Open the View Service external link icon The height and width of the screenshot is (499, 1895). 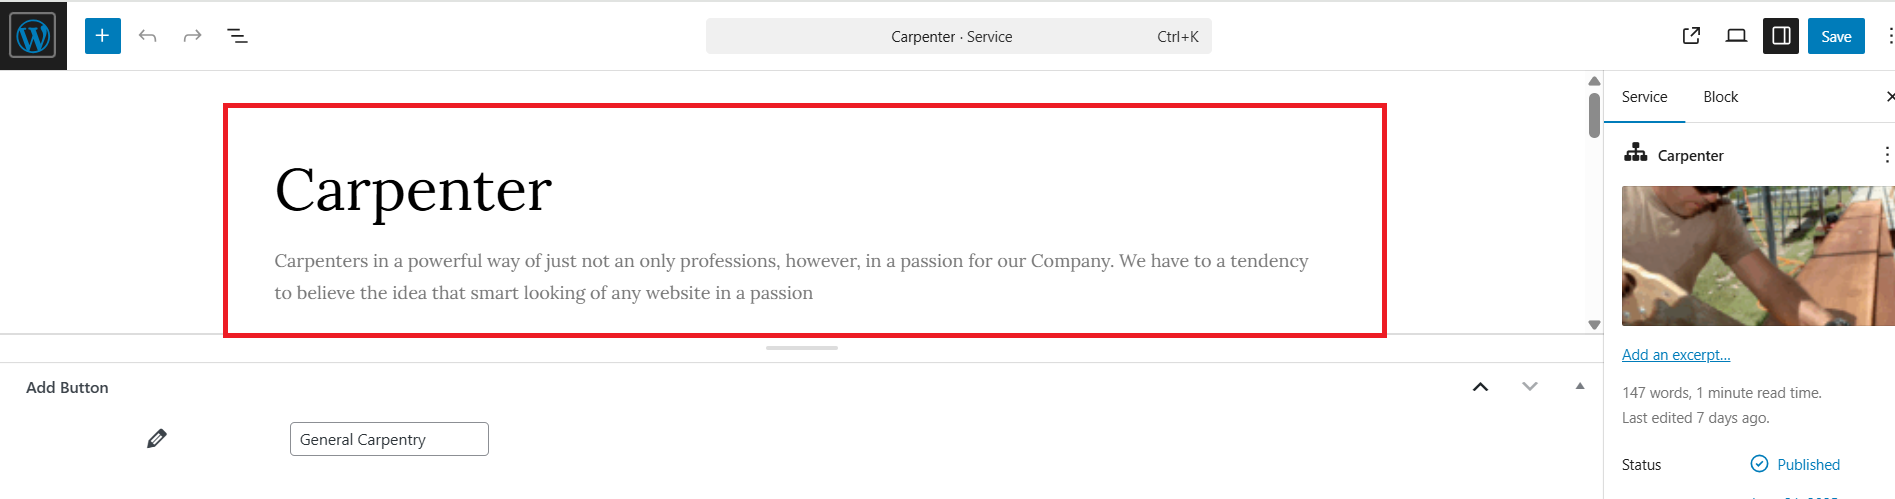(x=1691, y=36)
